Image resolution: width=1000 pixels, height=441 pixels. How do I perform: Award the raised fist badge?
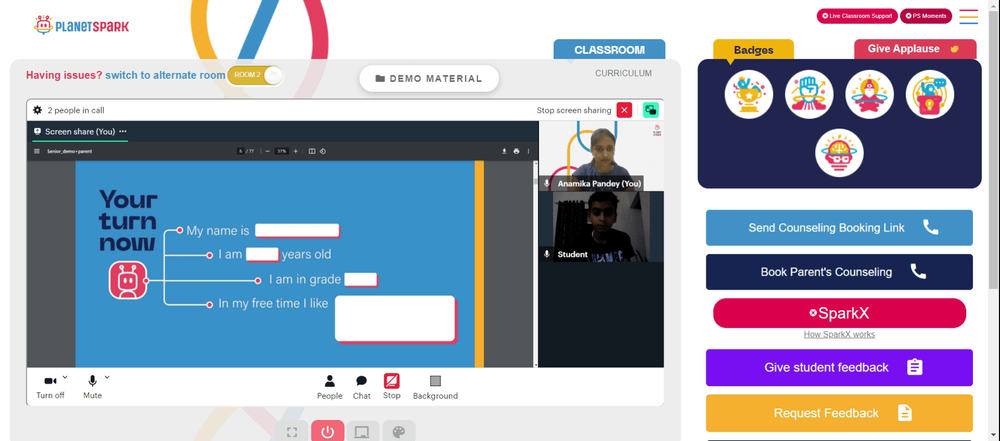click(x=809, y=94)
